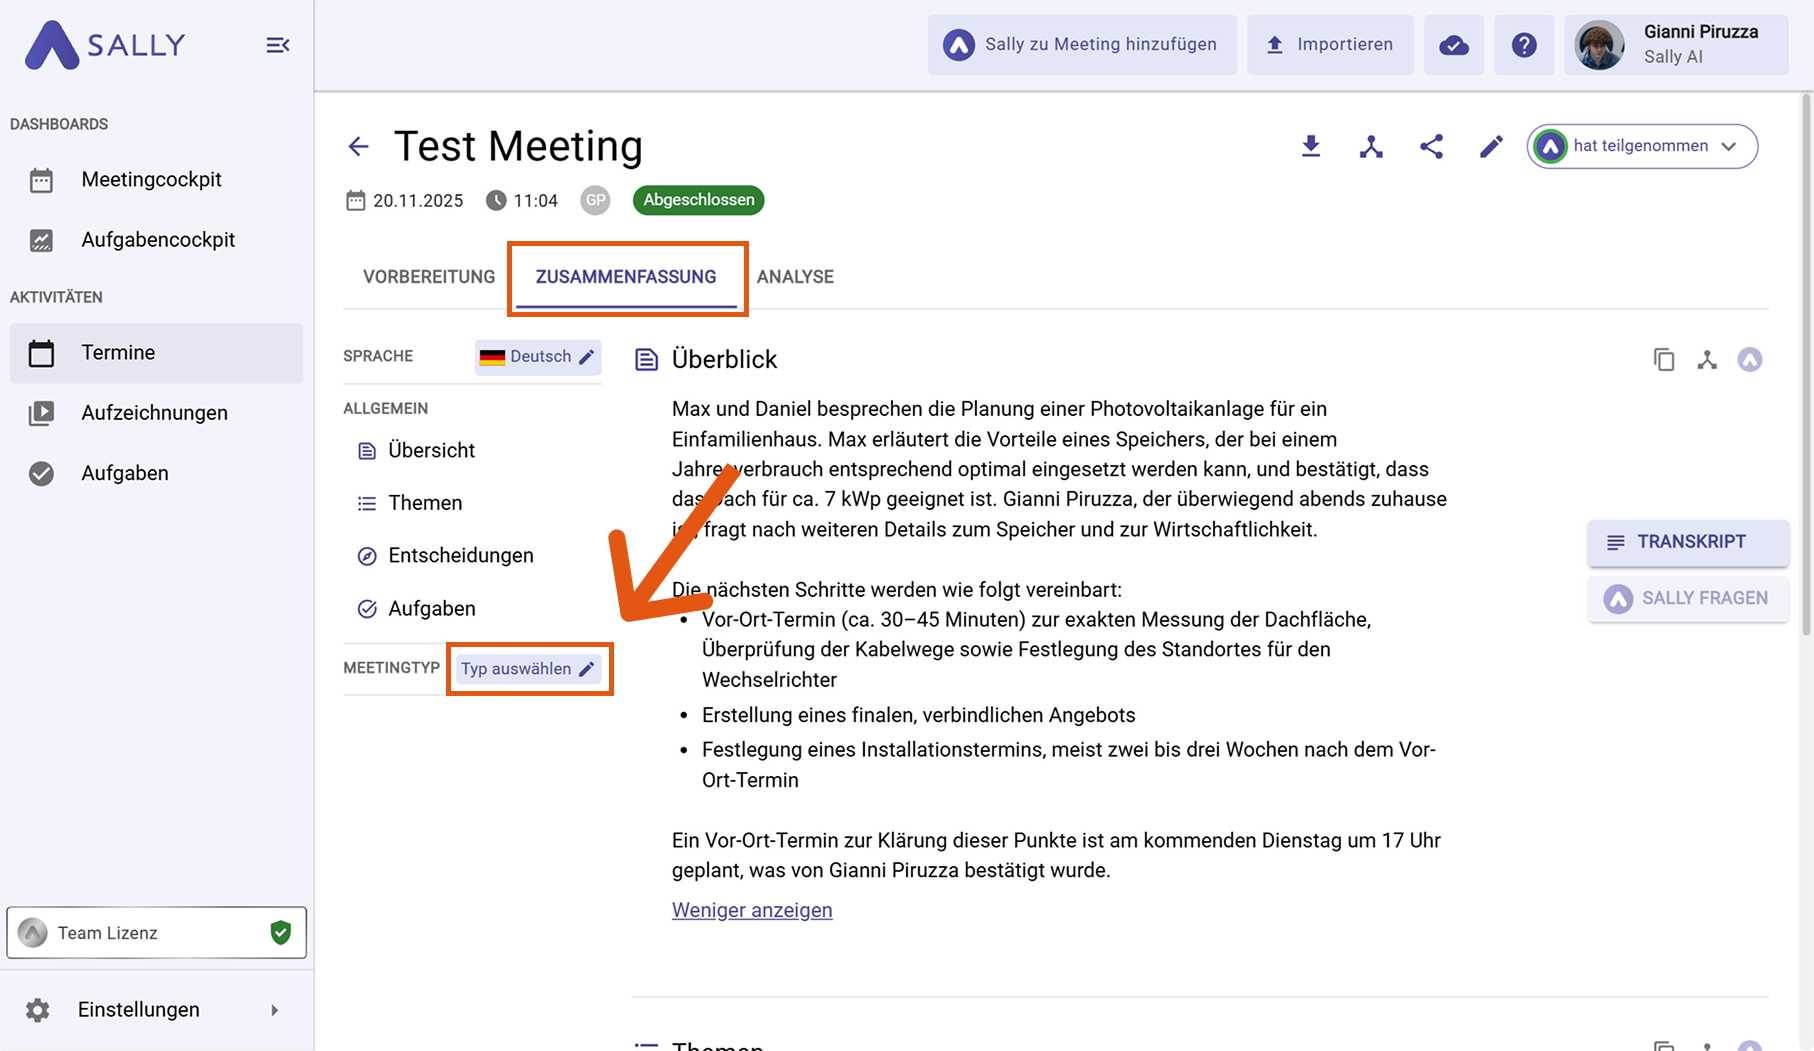Collapse the sidebar with the menu icon
1814x1051 pixels.
click(x=278, y=45)
